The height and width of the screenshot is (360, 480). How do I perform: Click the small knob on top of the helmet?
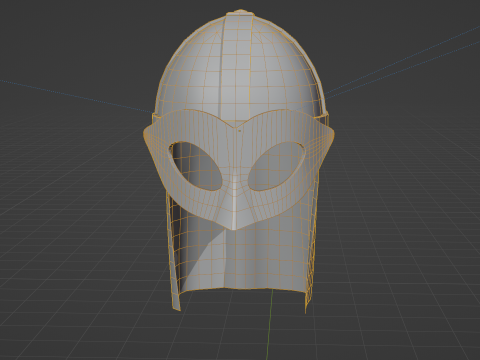click(240, 12)
